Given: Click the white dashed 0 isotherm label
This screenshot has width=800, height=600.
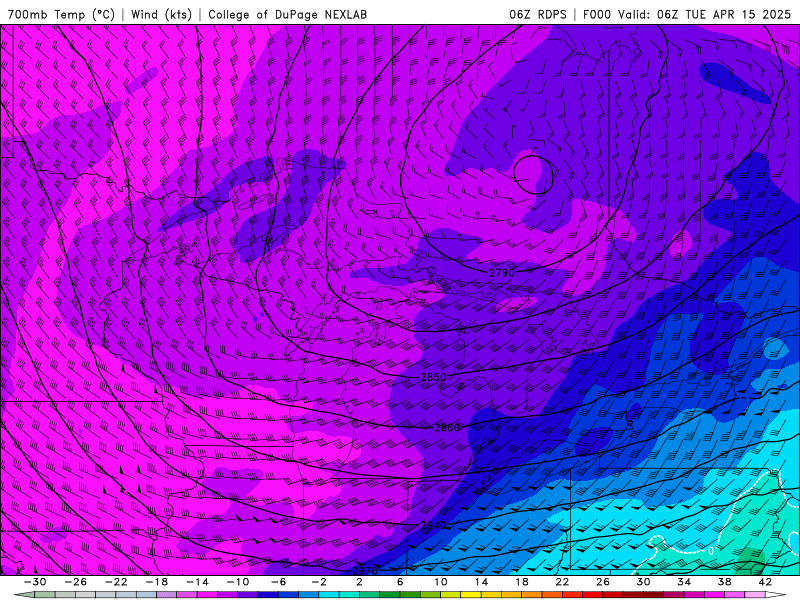Looking at the screenshot, I should pos(710,551).
